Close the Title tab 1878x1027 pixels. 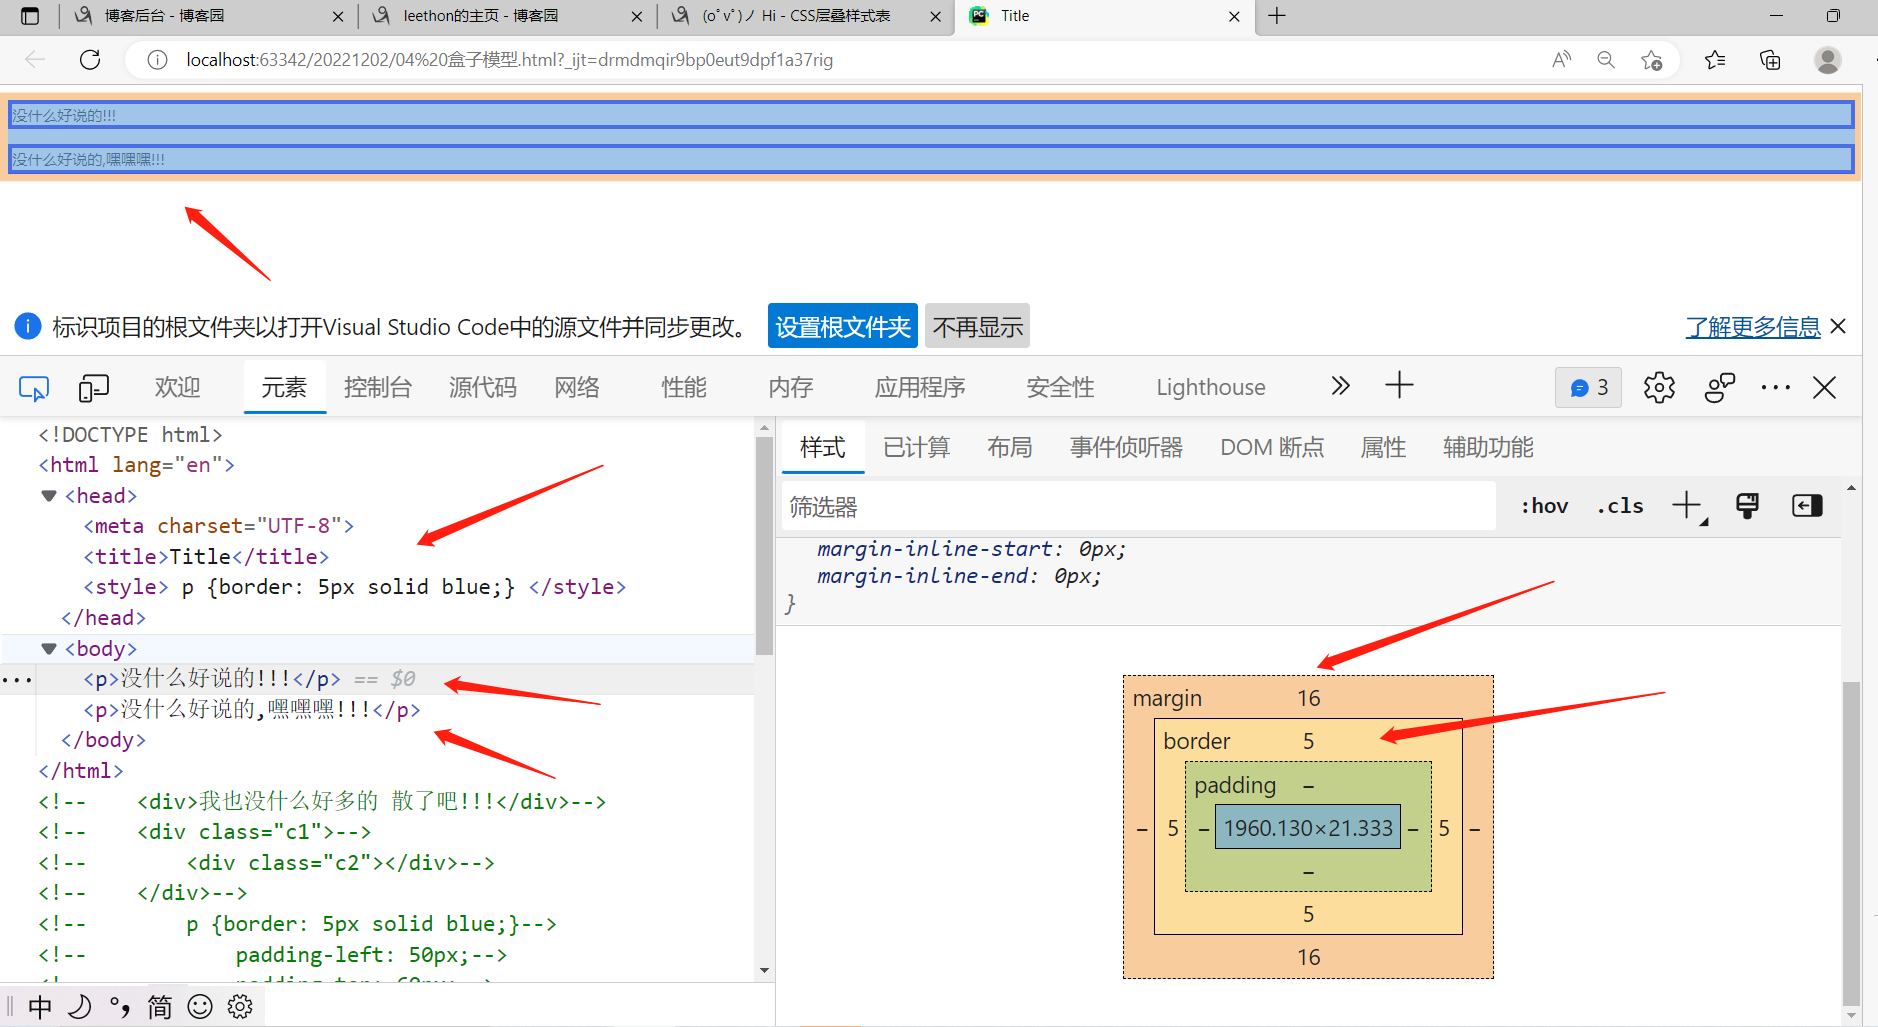[1234, 16]
